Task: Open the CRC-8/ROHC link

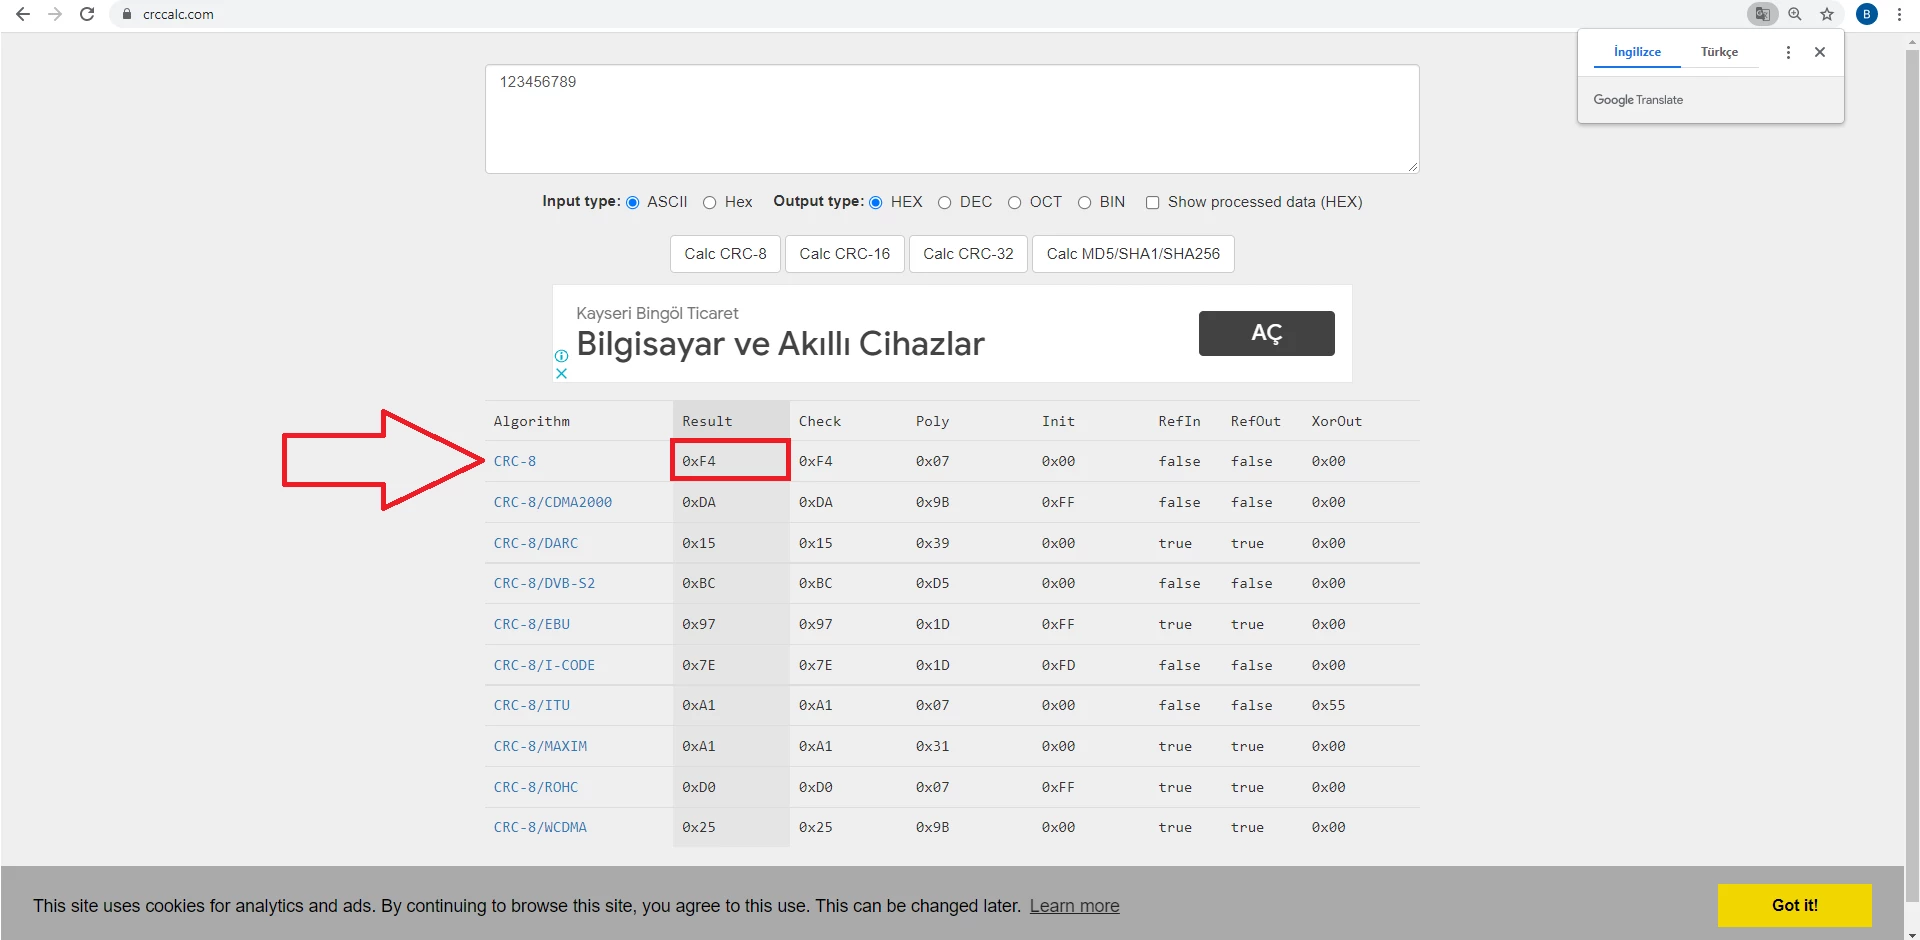Action: [x=535, y=787]
